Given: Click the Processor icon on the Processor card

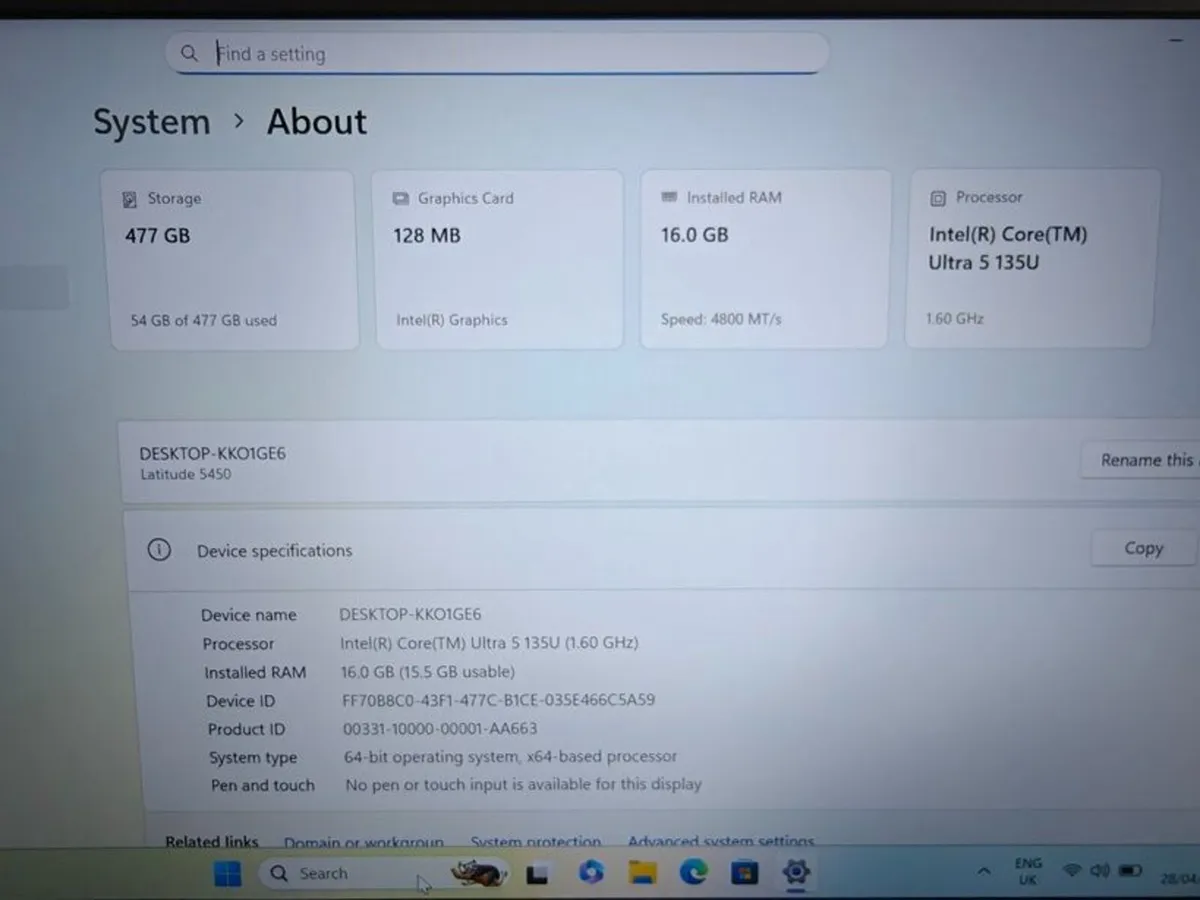Looking at the screenshot, I should (938, 197).
